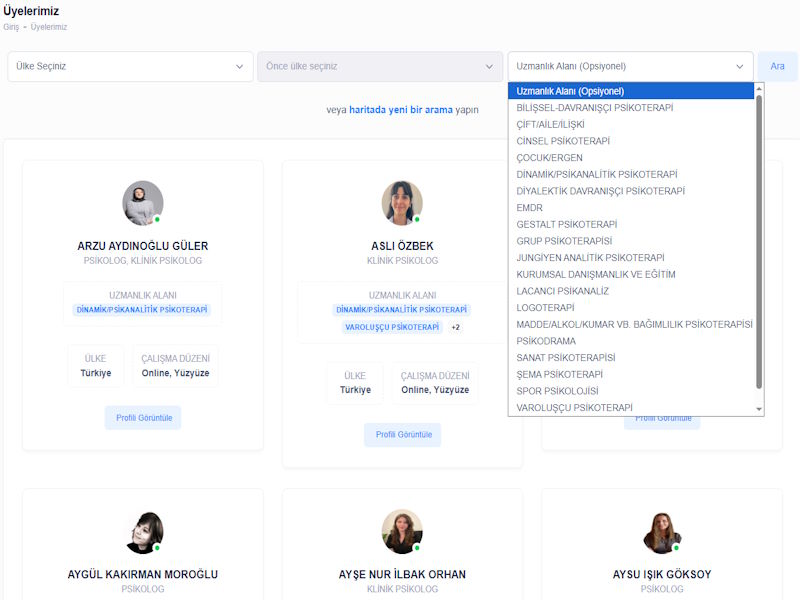Open Arzu Aydınoğlu Güler's profile photo
Image resolution: width=800 pixels, height=600 pixels.
click(x=143, y=203)
